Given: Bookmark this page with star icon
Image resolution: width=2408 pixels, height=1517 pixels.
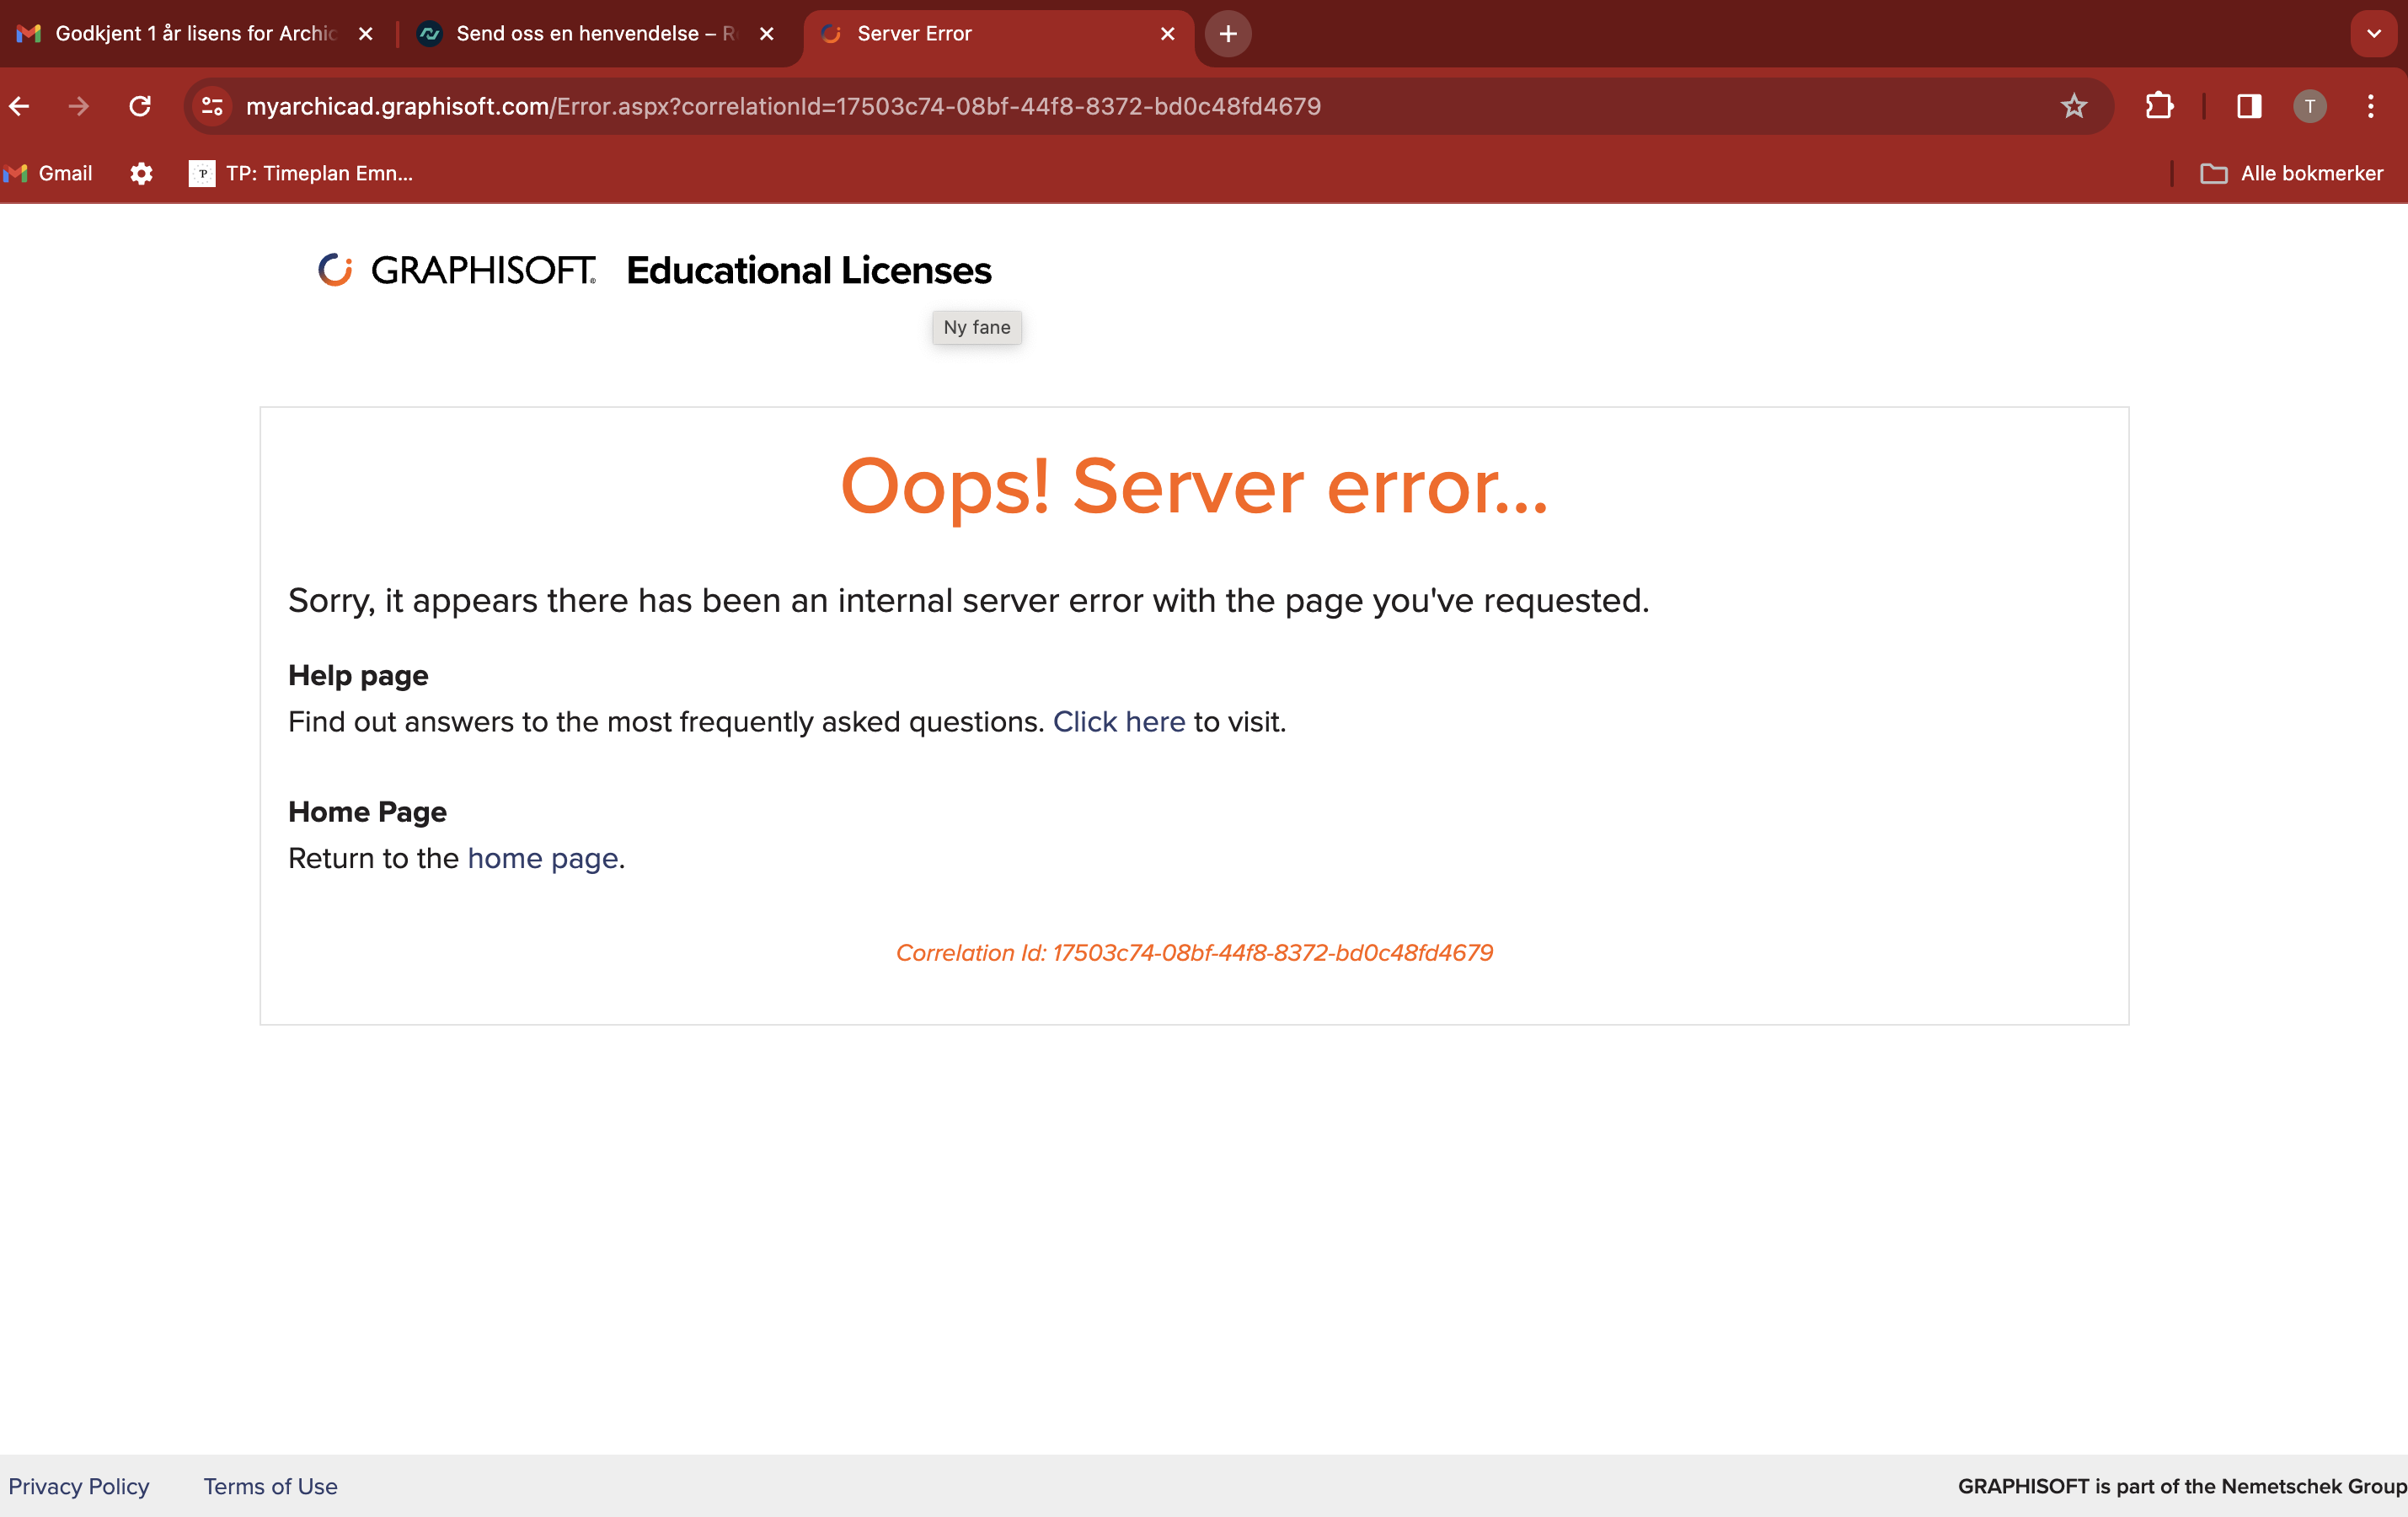Looking at the screenshot, I should [x=2073, y=106].
